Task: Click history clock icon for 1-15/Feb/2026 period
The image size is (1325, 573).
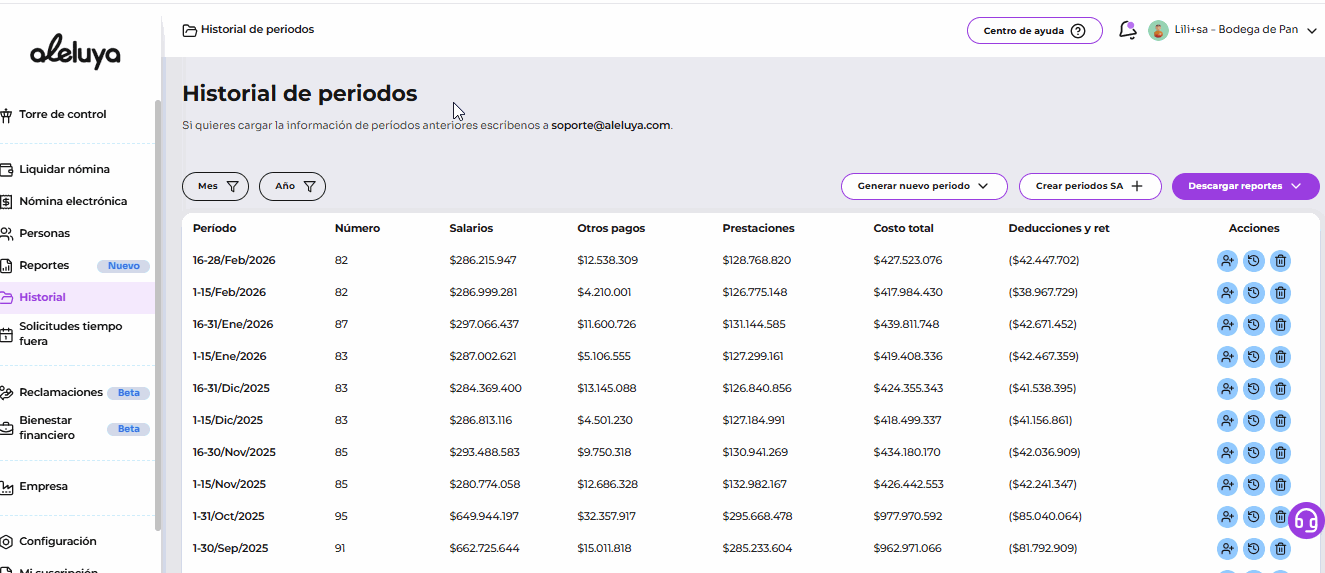Action: click(1254, 293)
